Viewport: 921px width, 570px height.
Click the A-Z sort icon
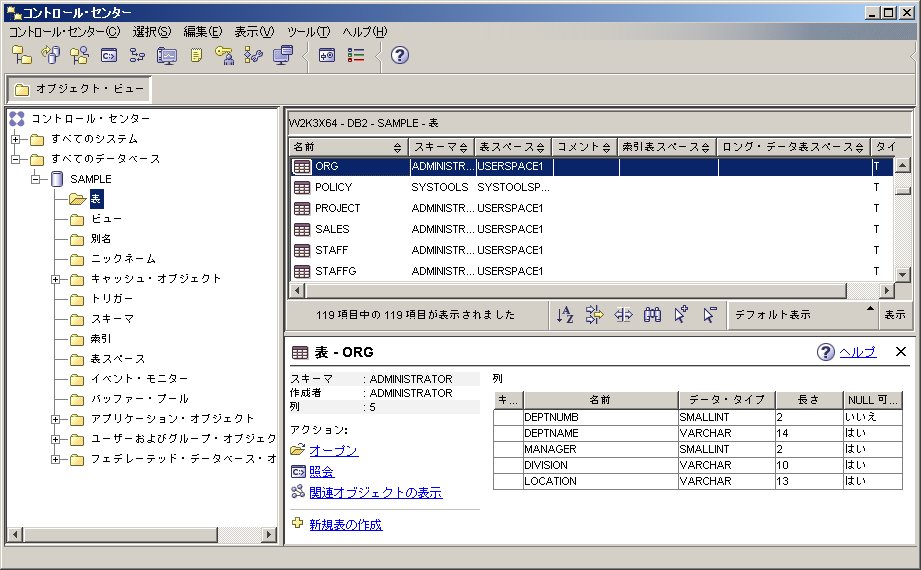click(565, 315)
